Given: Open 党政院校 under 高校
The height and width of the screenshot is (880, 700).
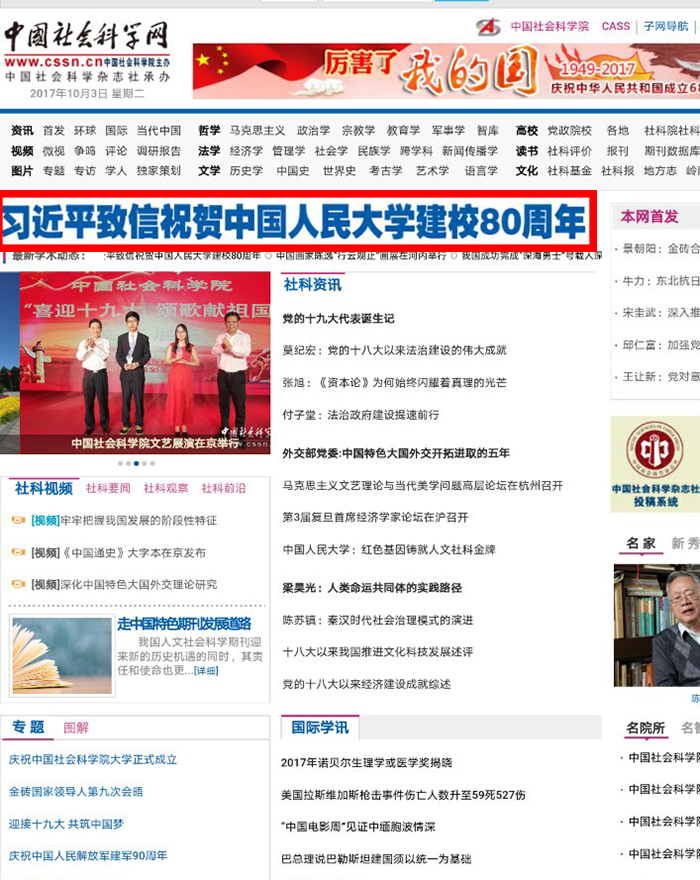Looking at the screenshot, I should coord(570,130).
